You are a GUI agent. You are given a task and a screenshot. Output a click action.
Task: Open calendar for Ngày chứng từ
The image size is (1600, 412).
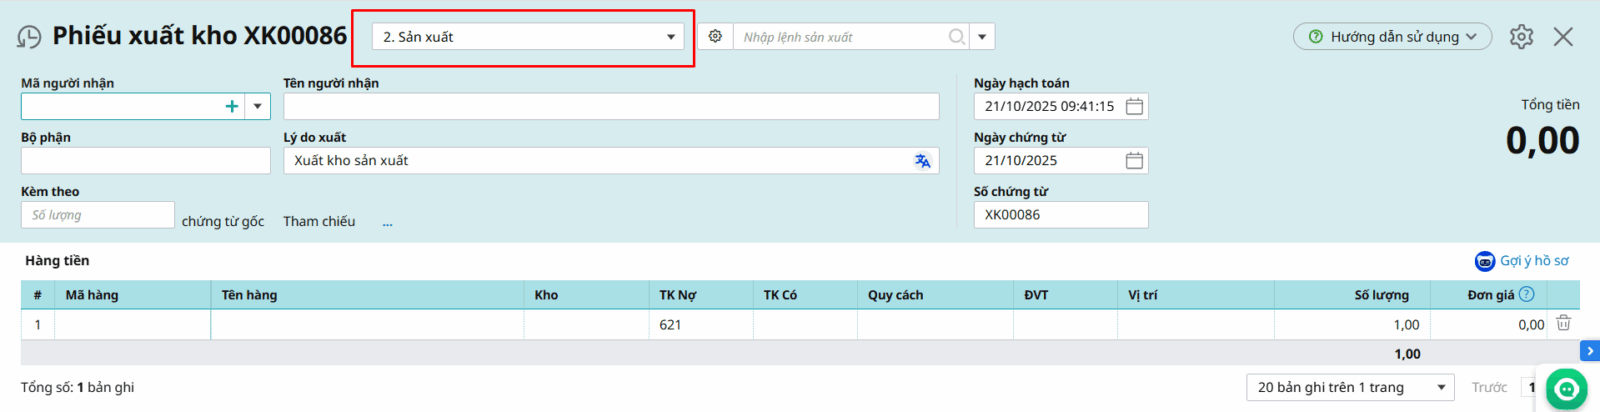coord(1134,161)
